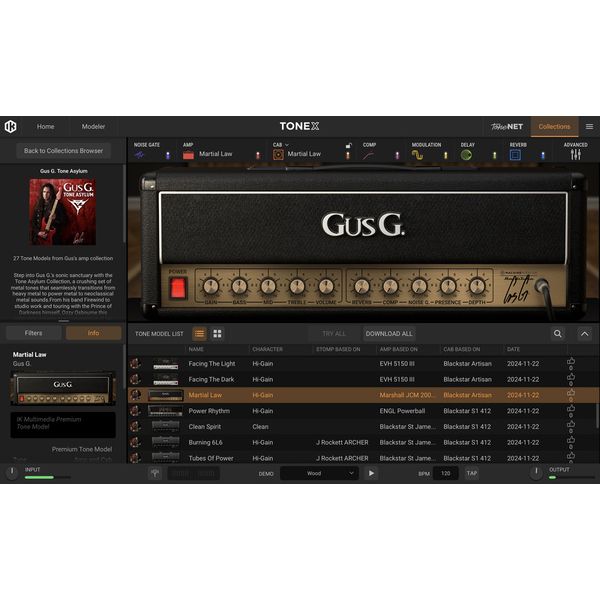Viewport: 600px width, 600px height.
Task: Sort list by STOMP BASED ON column
Action: (338, 349)
